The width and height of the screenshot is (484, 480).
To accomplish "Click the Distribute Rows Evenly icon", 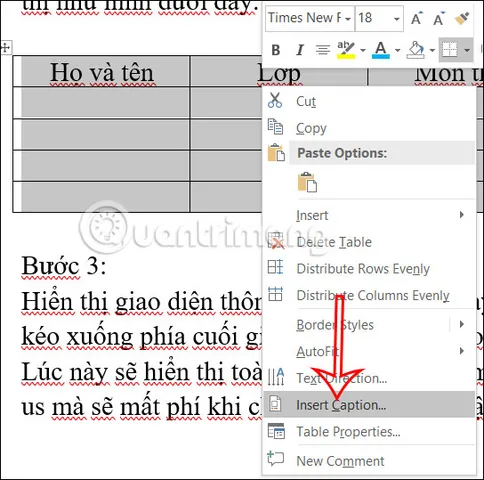I will [x=275, y=267].
